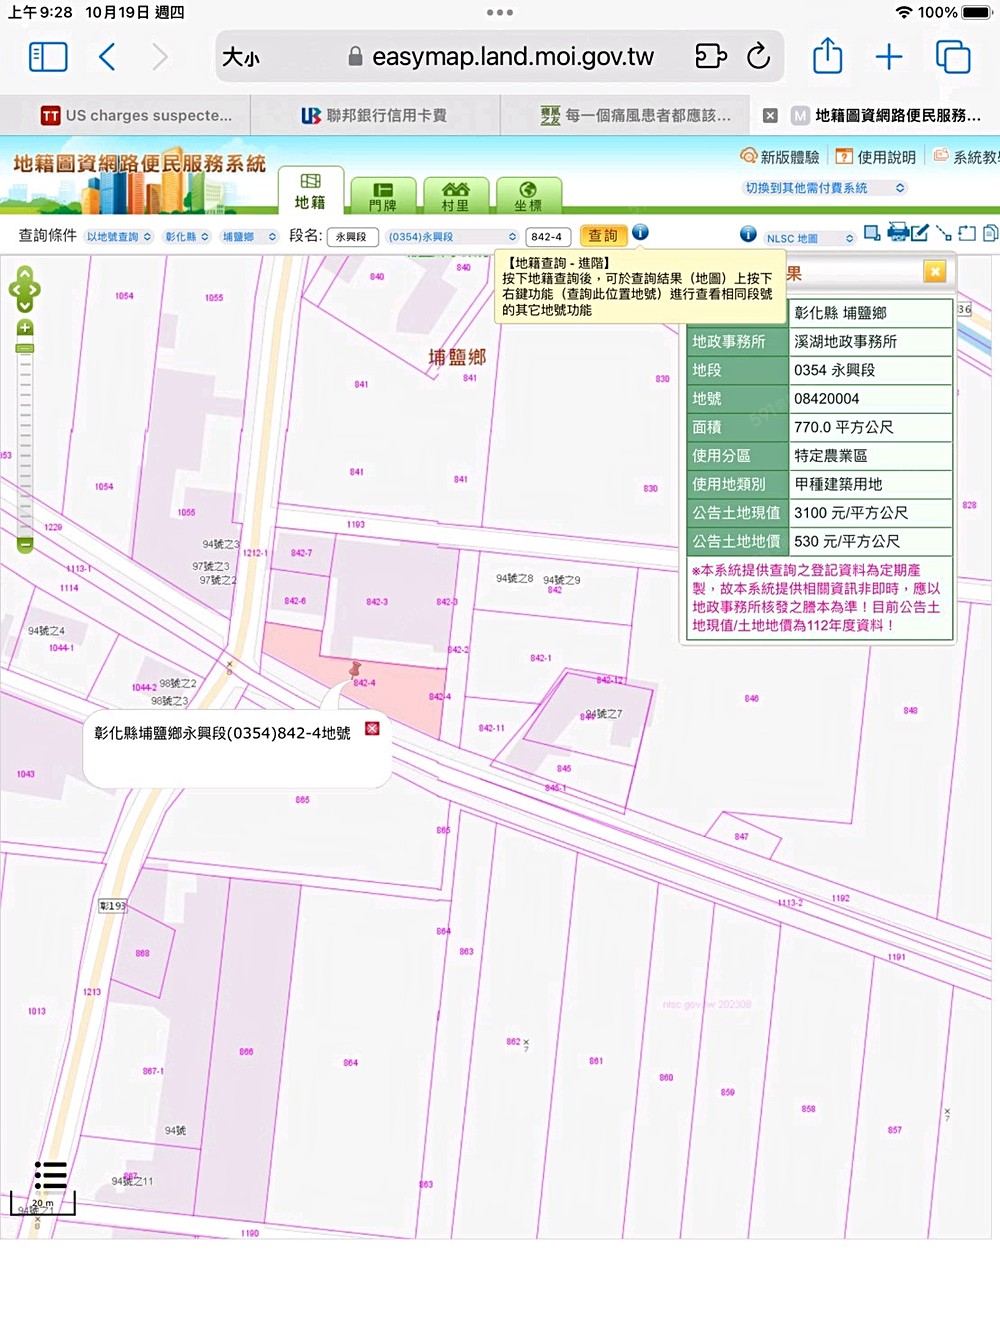Click the print icon in map toolbar
This screenshot has height=1334, width=1000.
coord(897,233)
